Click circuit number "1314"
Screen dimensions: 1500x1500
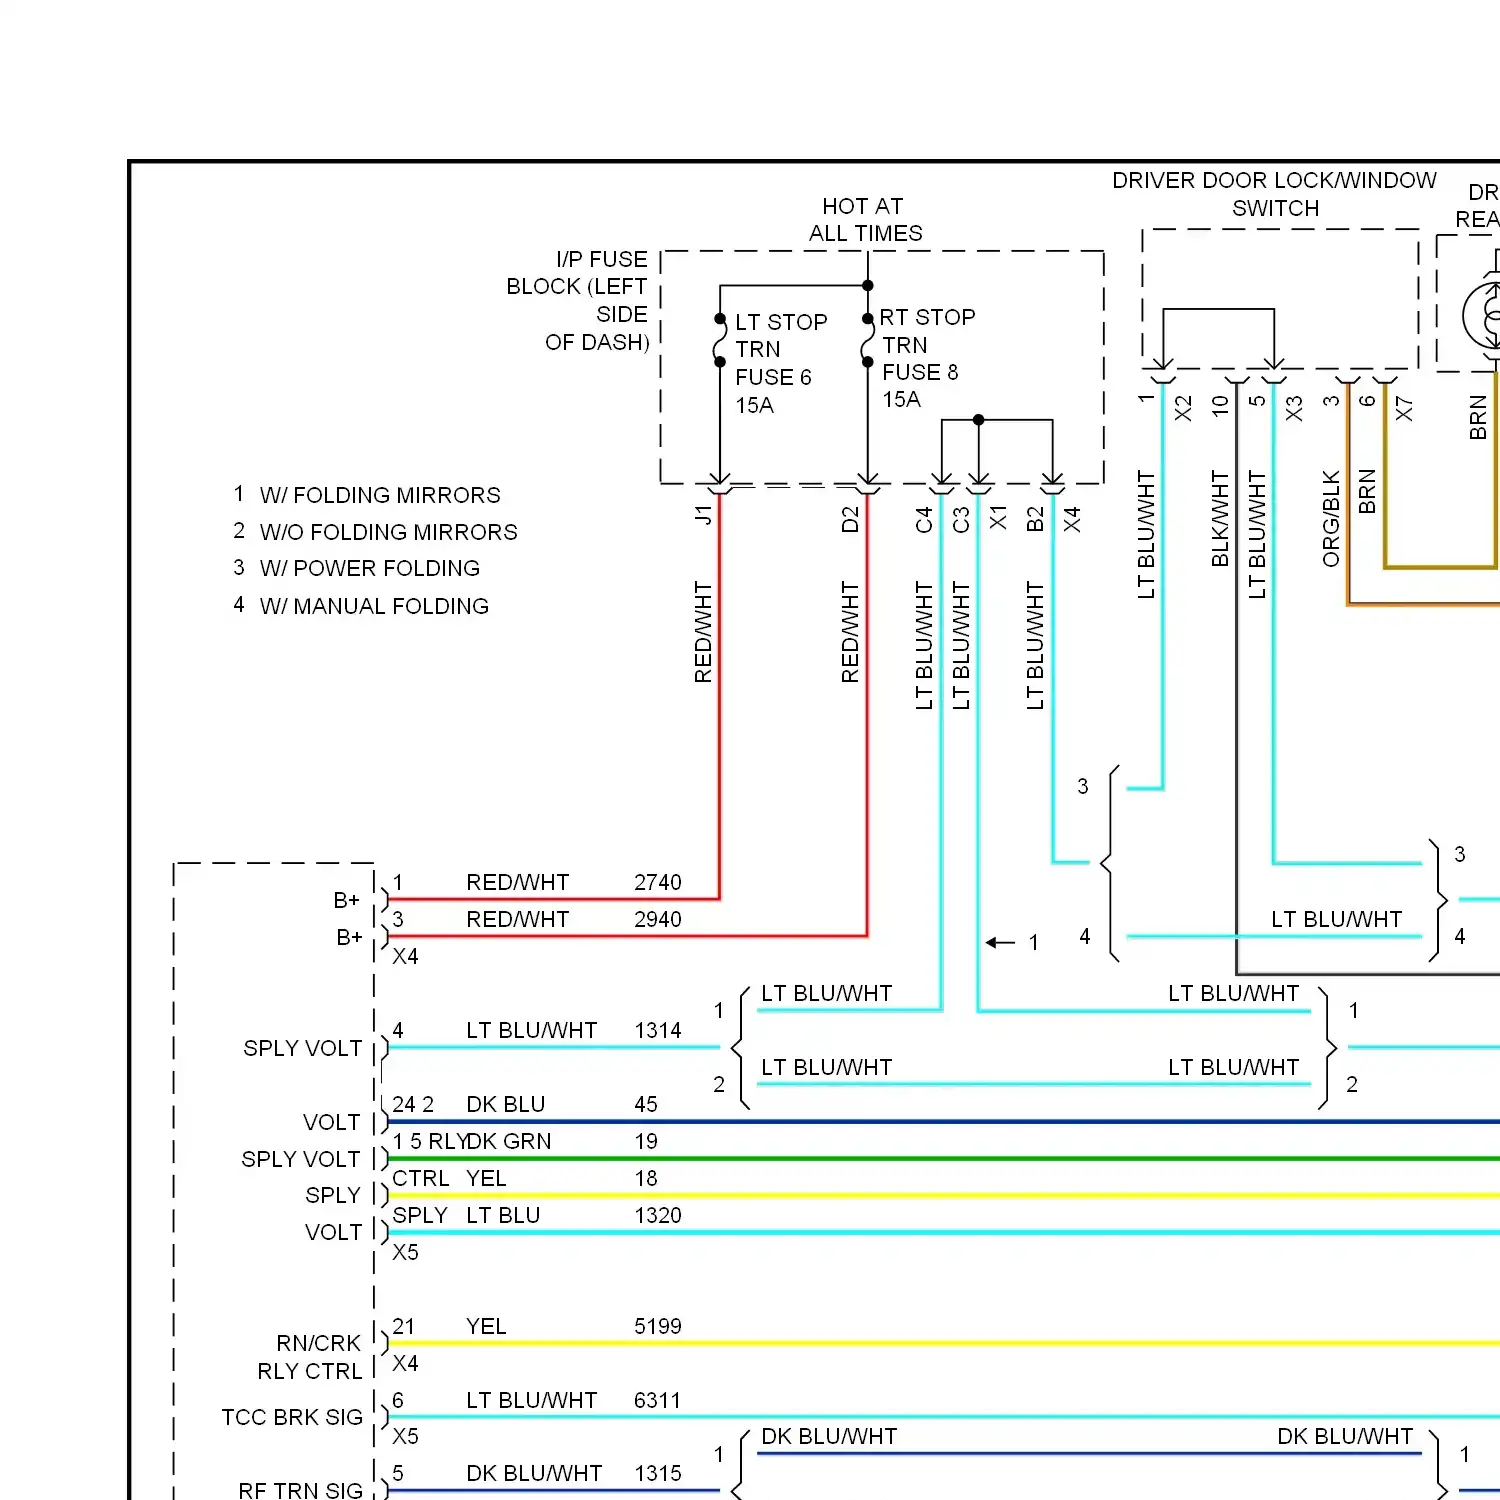(x=658, y=1031)
